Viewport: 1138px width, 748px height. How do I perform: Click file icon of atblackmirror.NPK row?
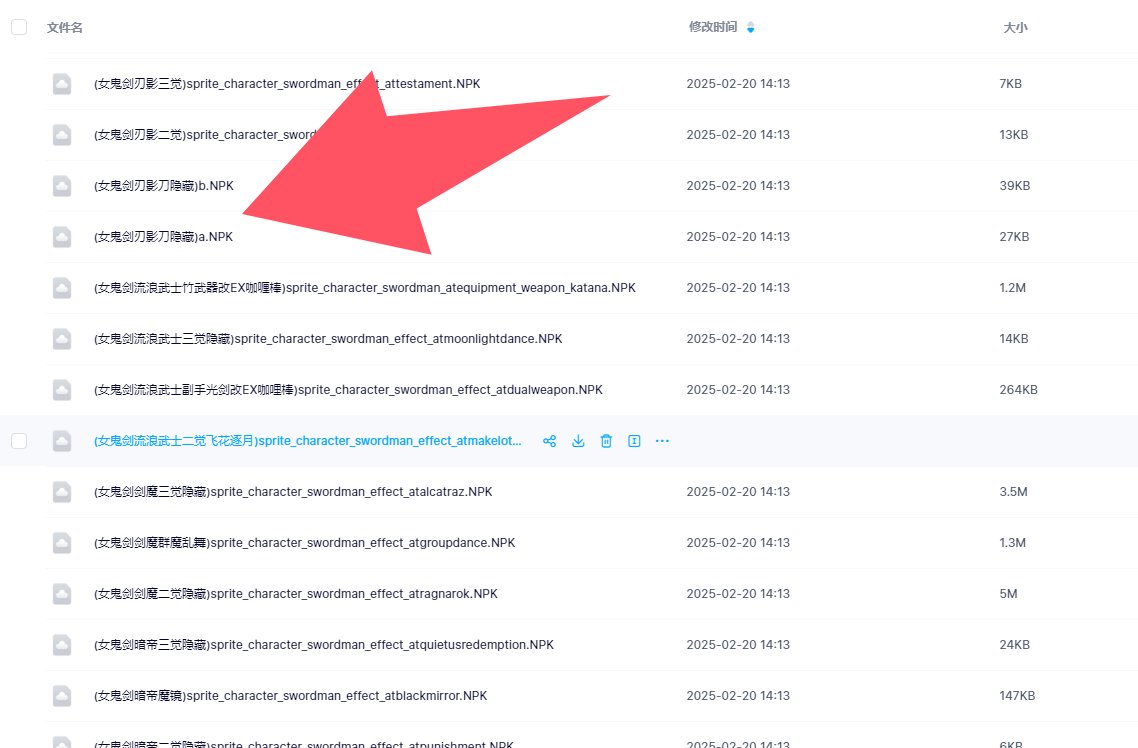pos(62,696)
